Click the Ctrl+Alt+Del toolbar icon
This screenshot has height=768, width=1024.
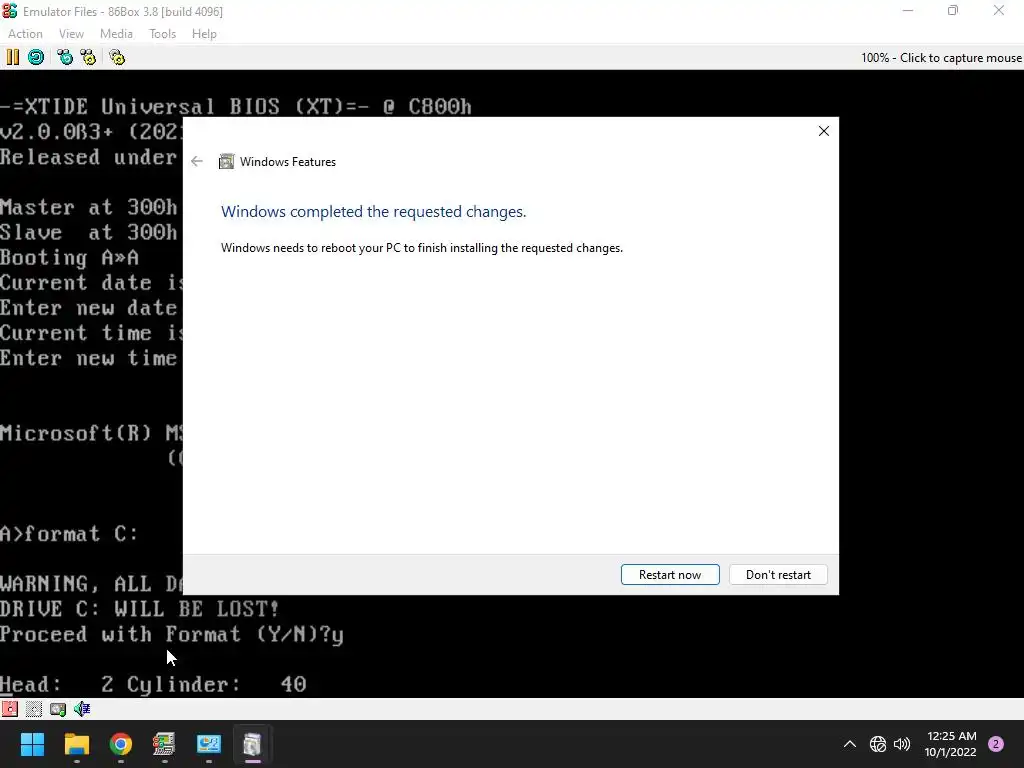(x=65, y=57)
